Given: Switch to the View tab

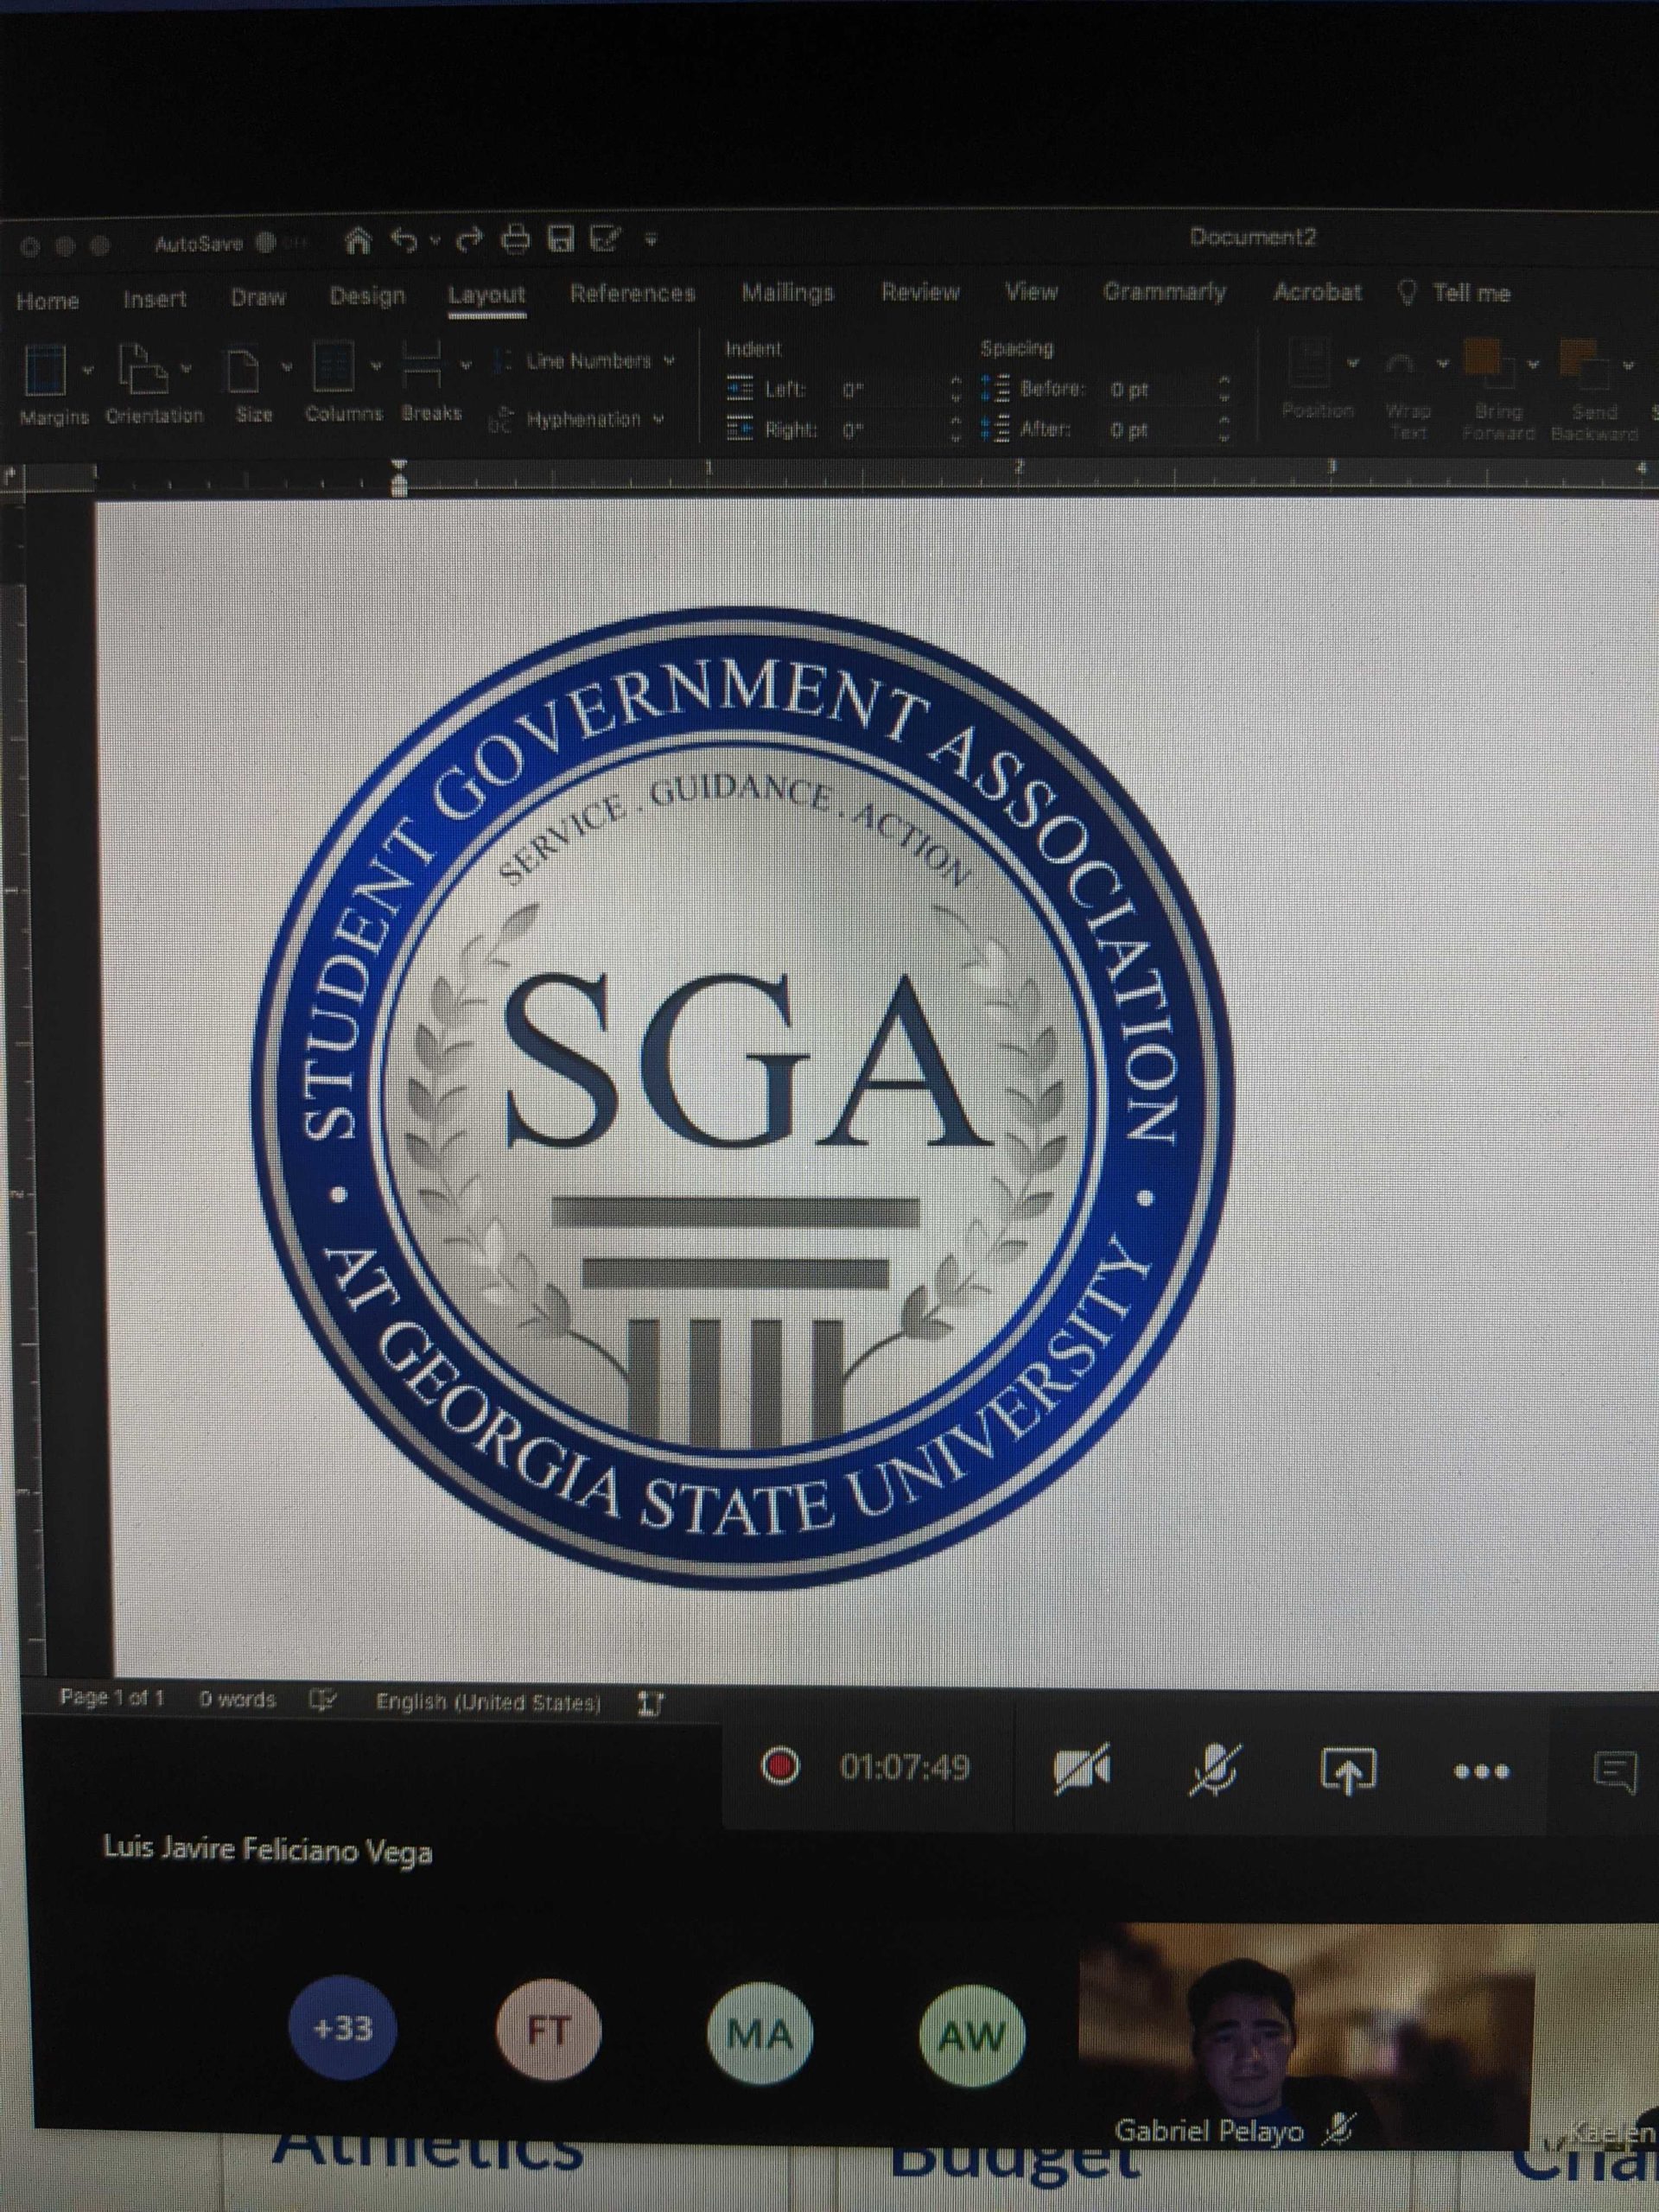Looking at the screenshot, I should 1031,292.
